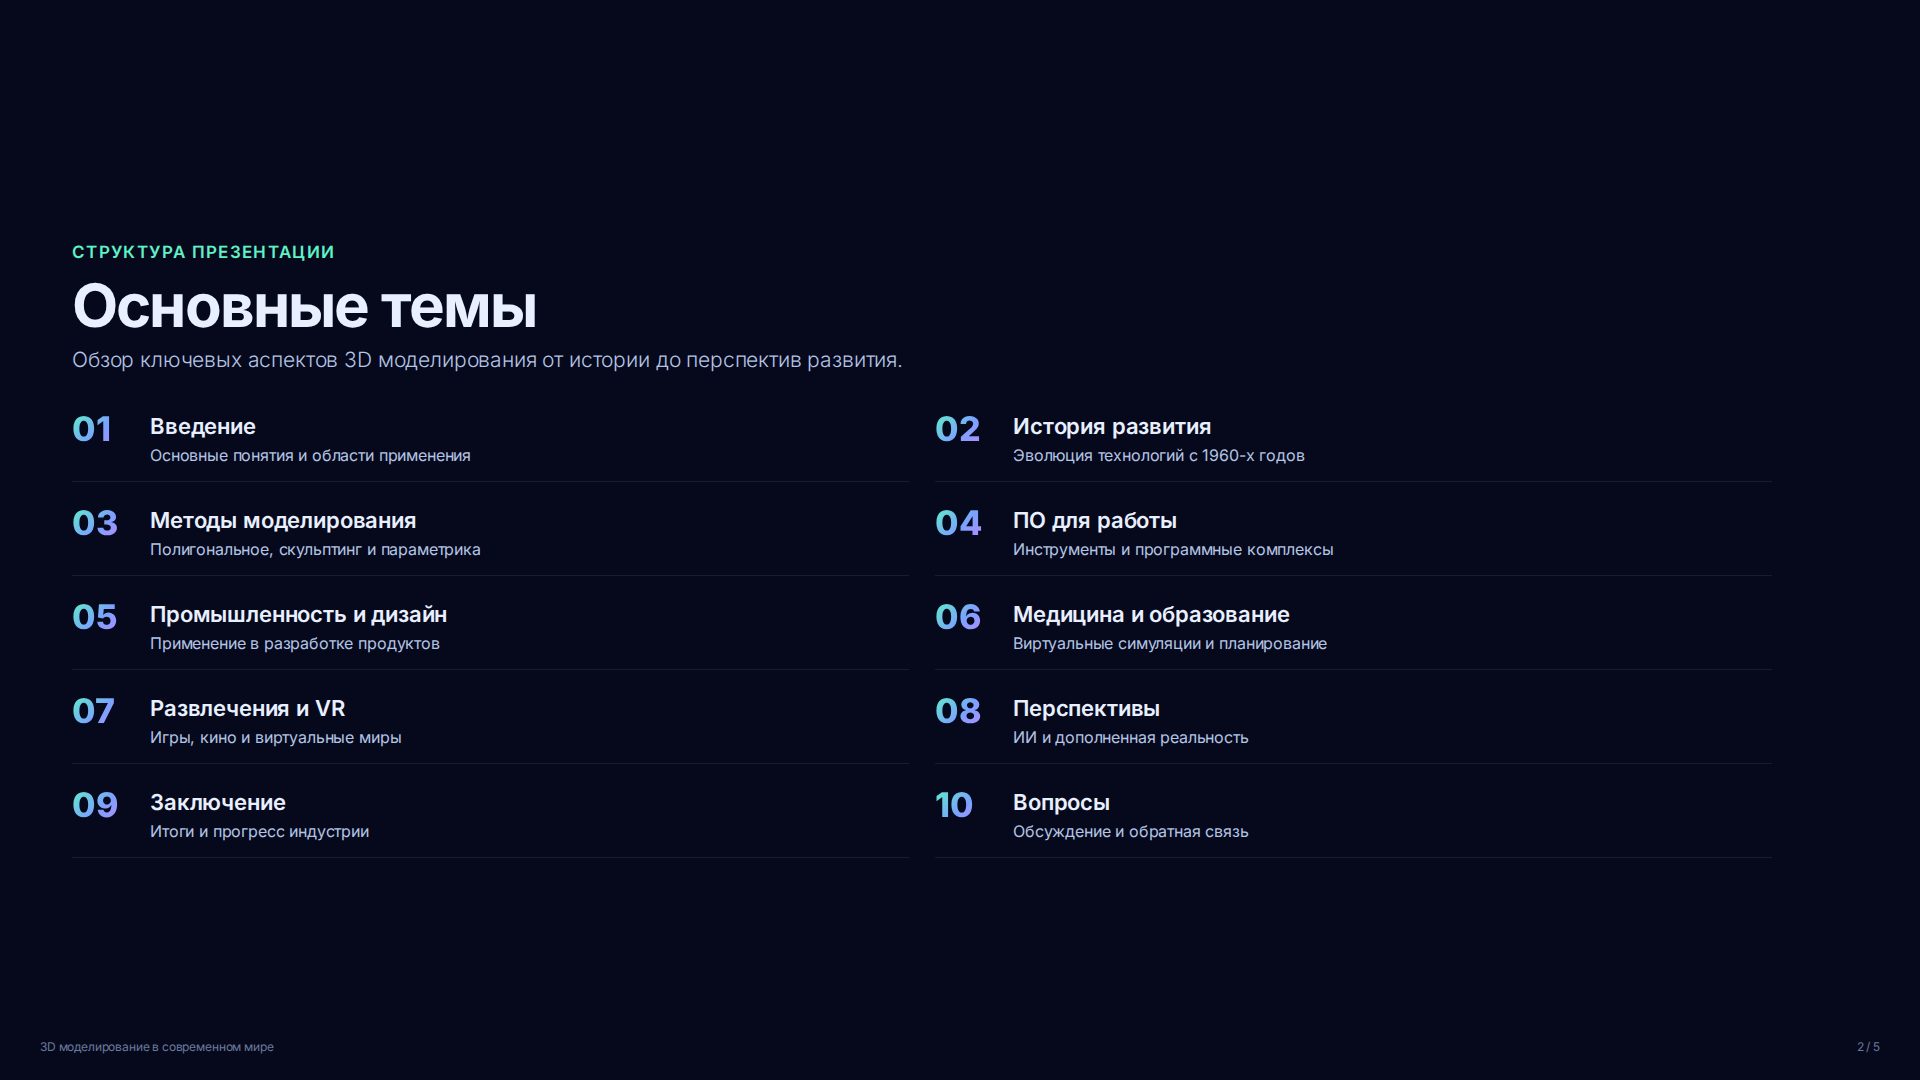Click 'Основные понятия и области применения'

tap(310, 456)
